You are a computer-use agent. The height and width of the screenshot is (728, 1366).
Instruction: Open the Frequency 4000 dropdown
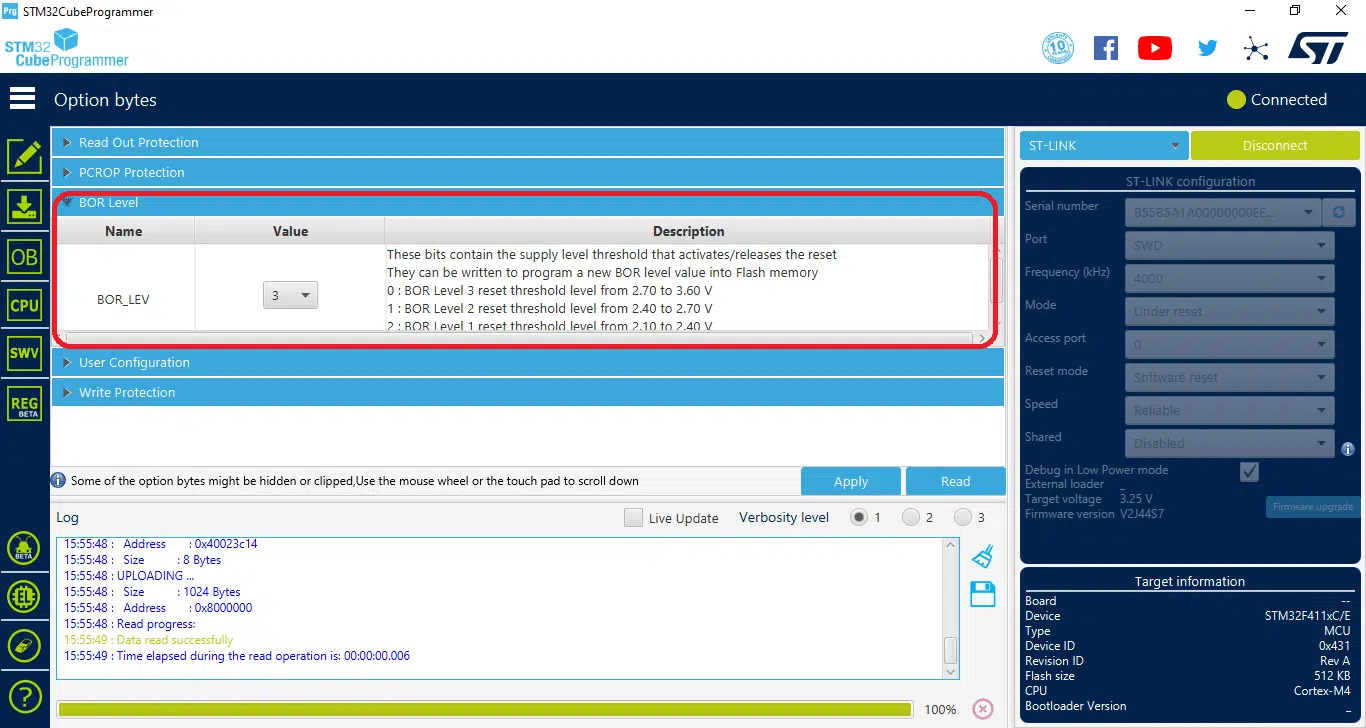click(x=1229, y=278)
